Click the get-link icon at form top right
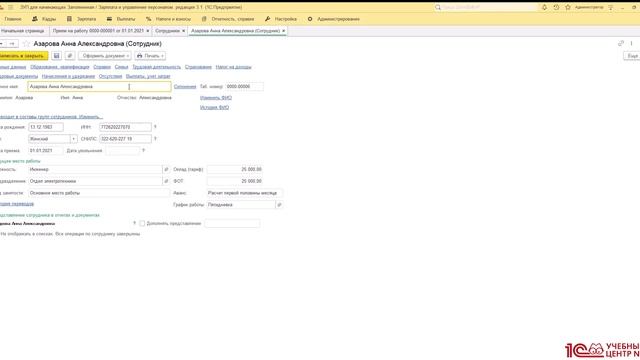Viewport: 640px width, 360px height. point(621,43)
